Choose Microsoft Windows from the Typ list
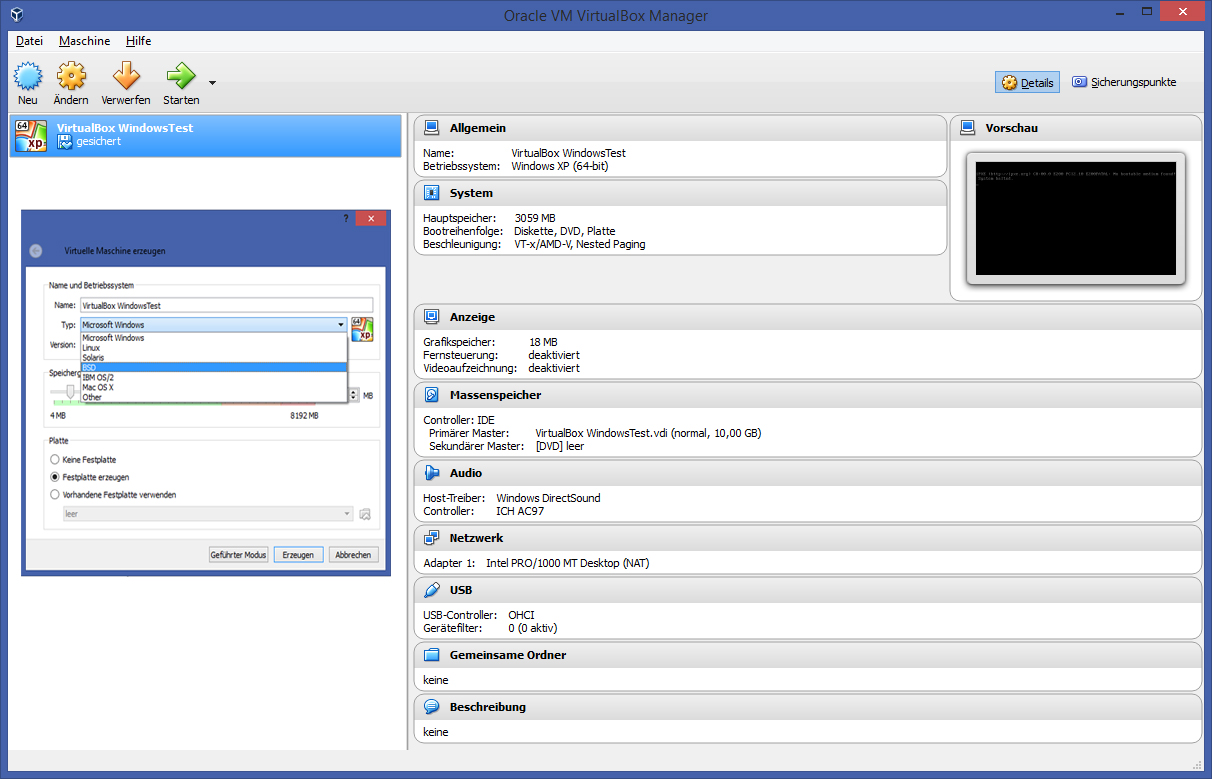The width and height of the screenshot is (1212, 779). 213,338
